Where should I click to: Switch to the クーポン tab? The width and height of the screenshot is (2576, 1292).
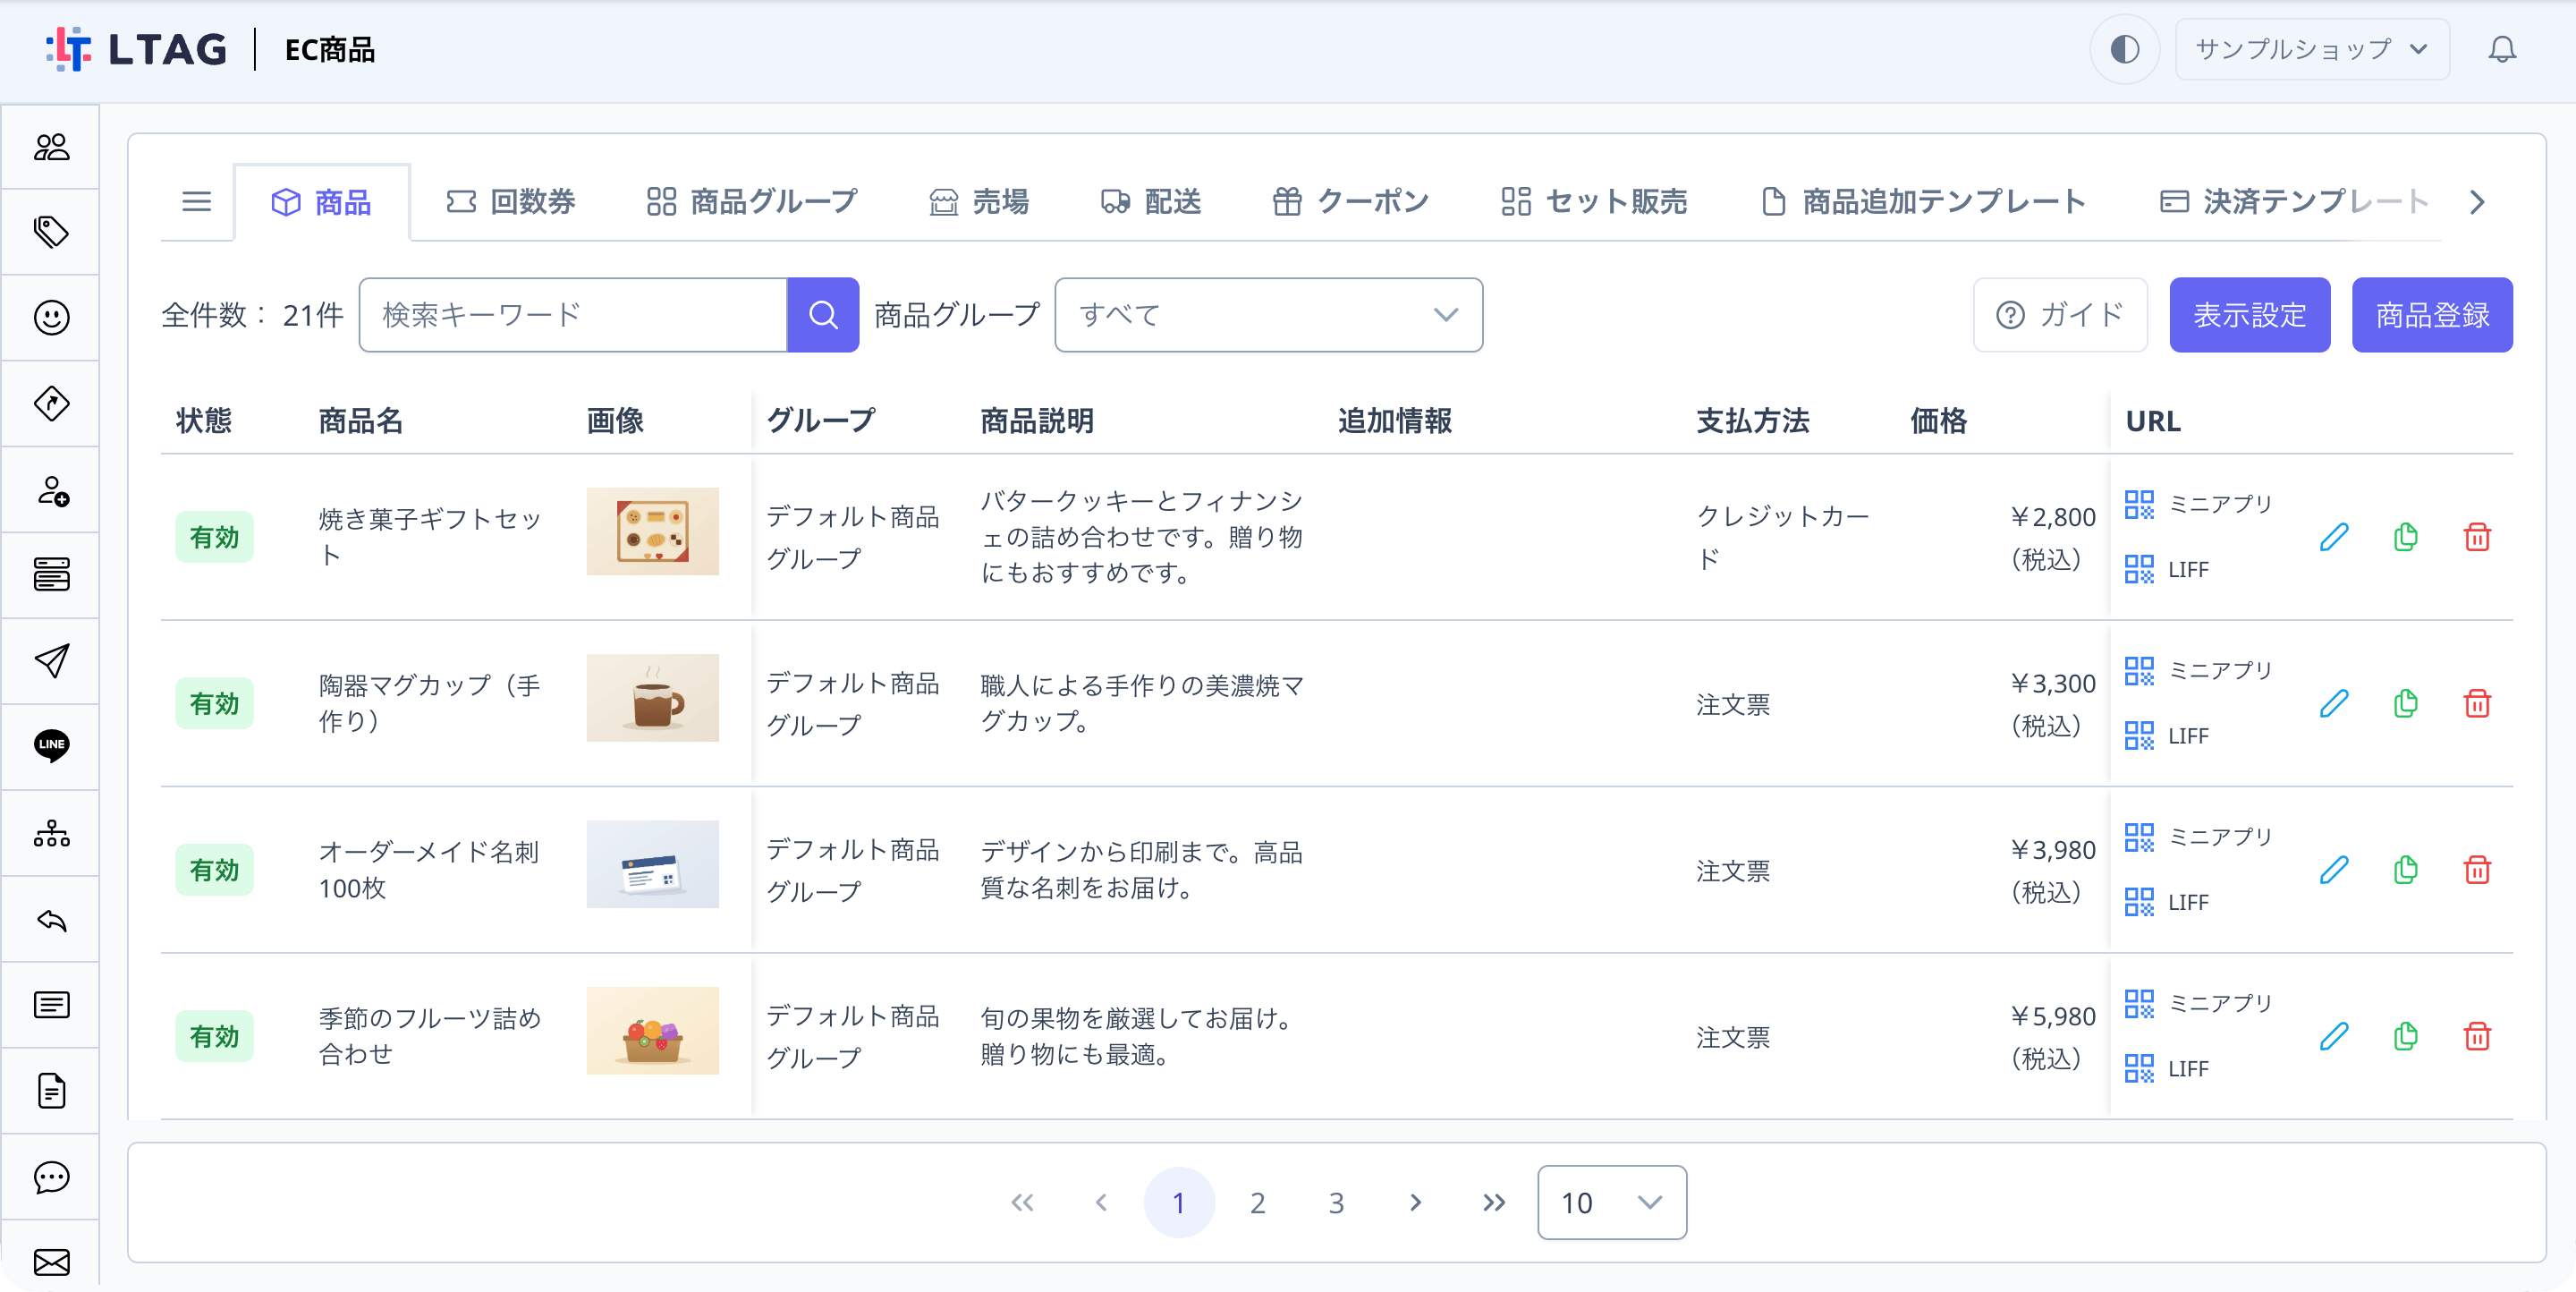[x=1350, y=202]
